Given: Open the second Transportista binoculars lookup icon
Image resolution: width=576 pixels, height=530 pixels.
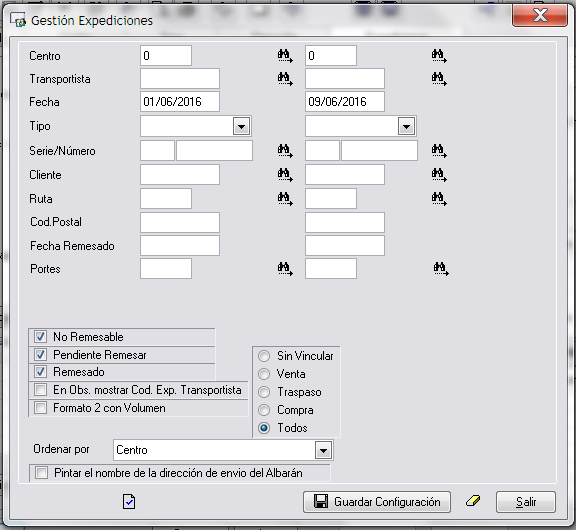Looking at the screenshot, I should coord(439,79).
